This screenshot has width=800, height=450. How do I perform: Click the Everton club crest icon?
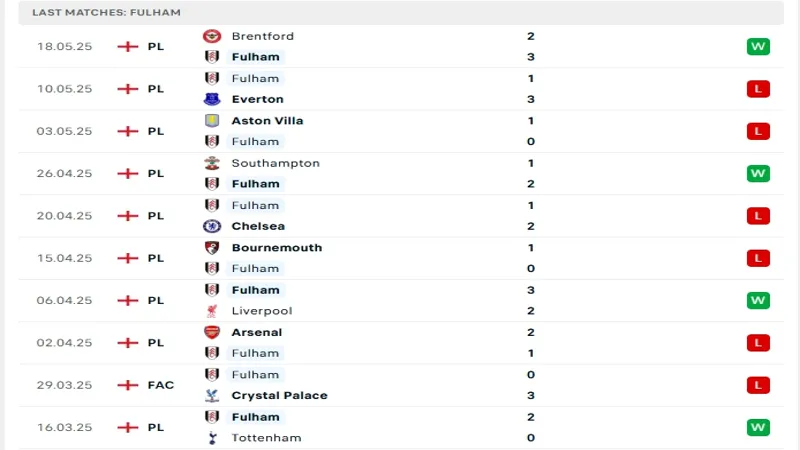(212, 99)
